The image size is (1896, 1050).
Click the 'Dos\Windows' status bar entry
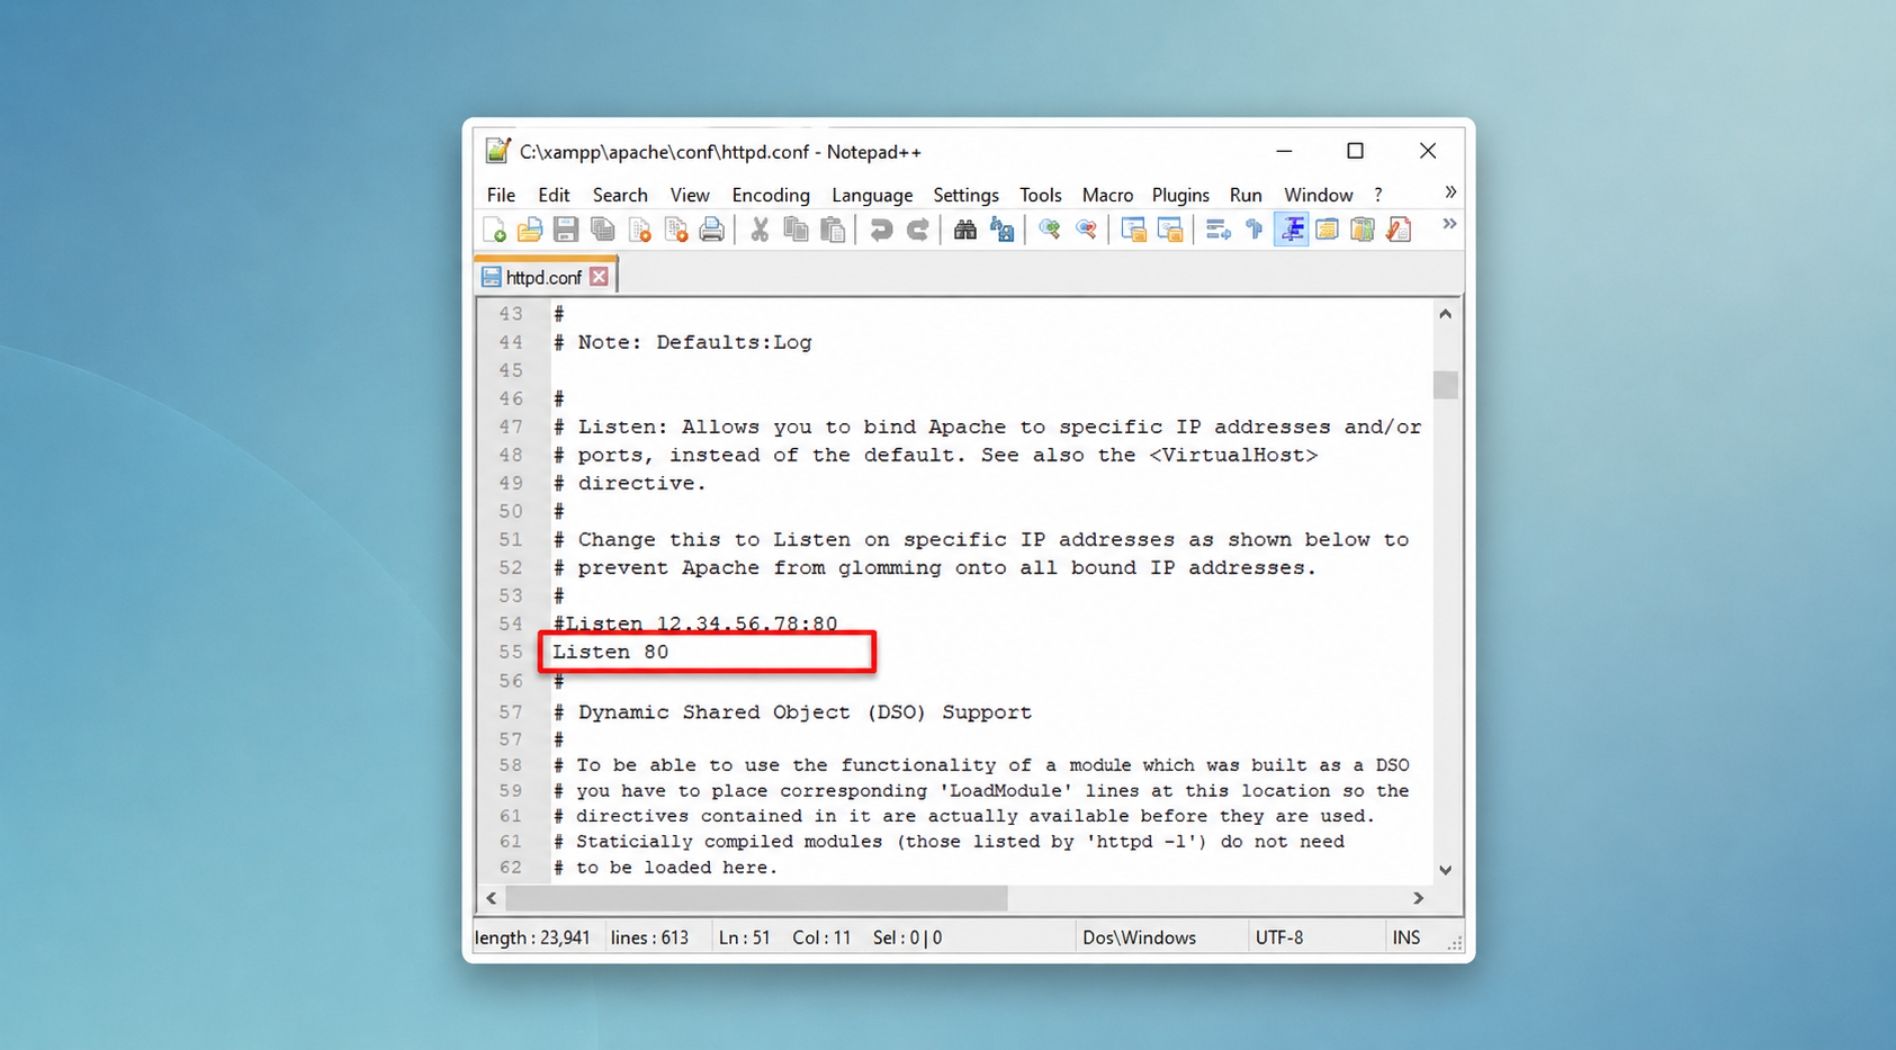click(1139, 938)
